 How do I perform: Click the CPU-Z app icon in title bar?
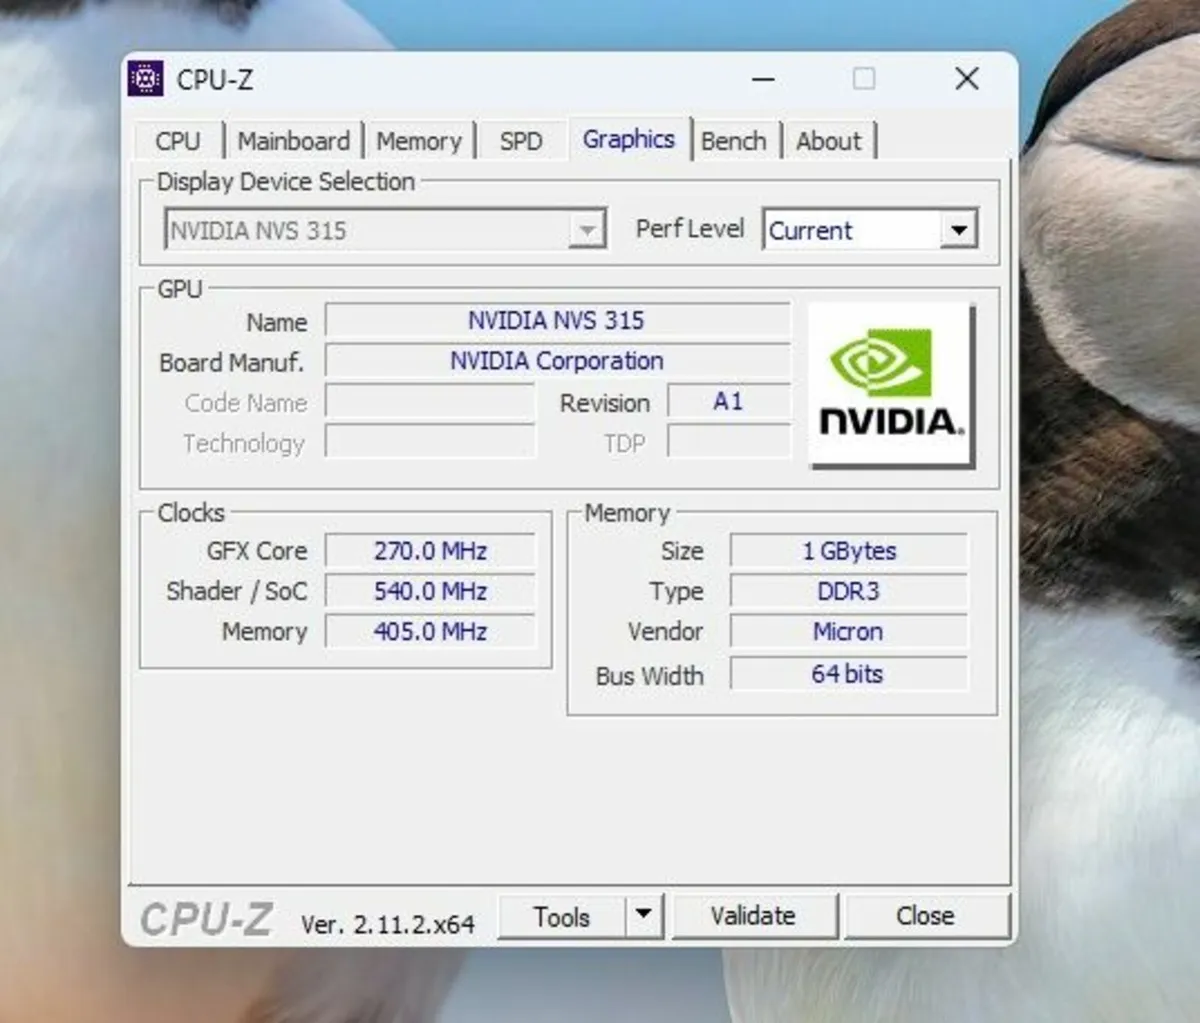pos(146,78)
